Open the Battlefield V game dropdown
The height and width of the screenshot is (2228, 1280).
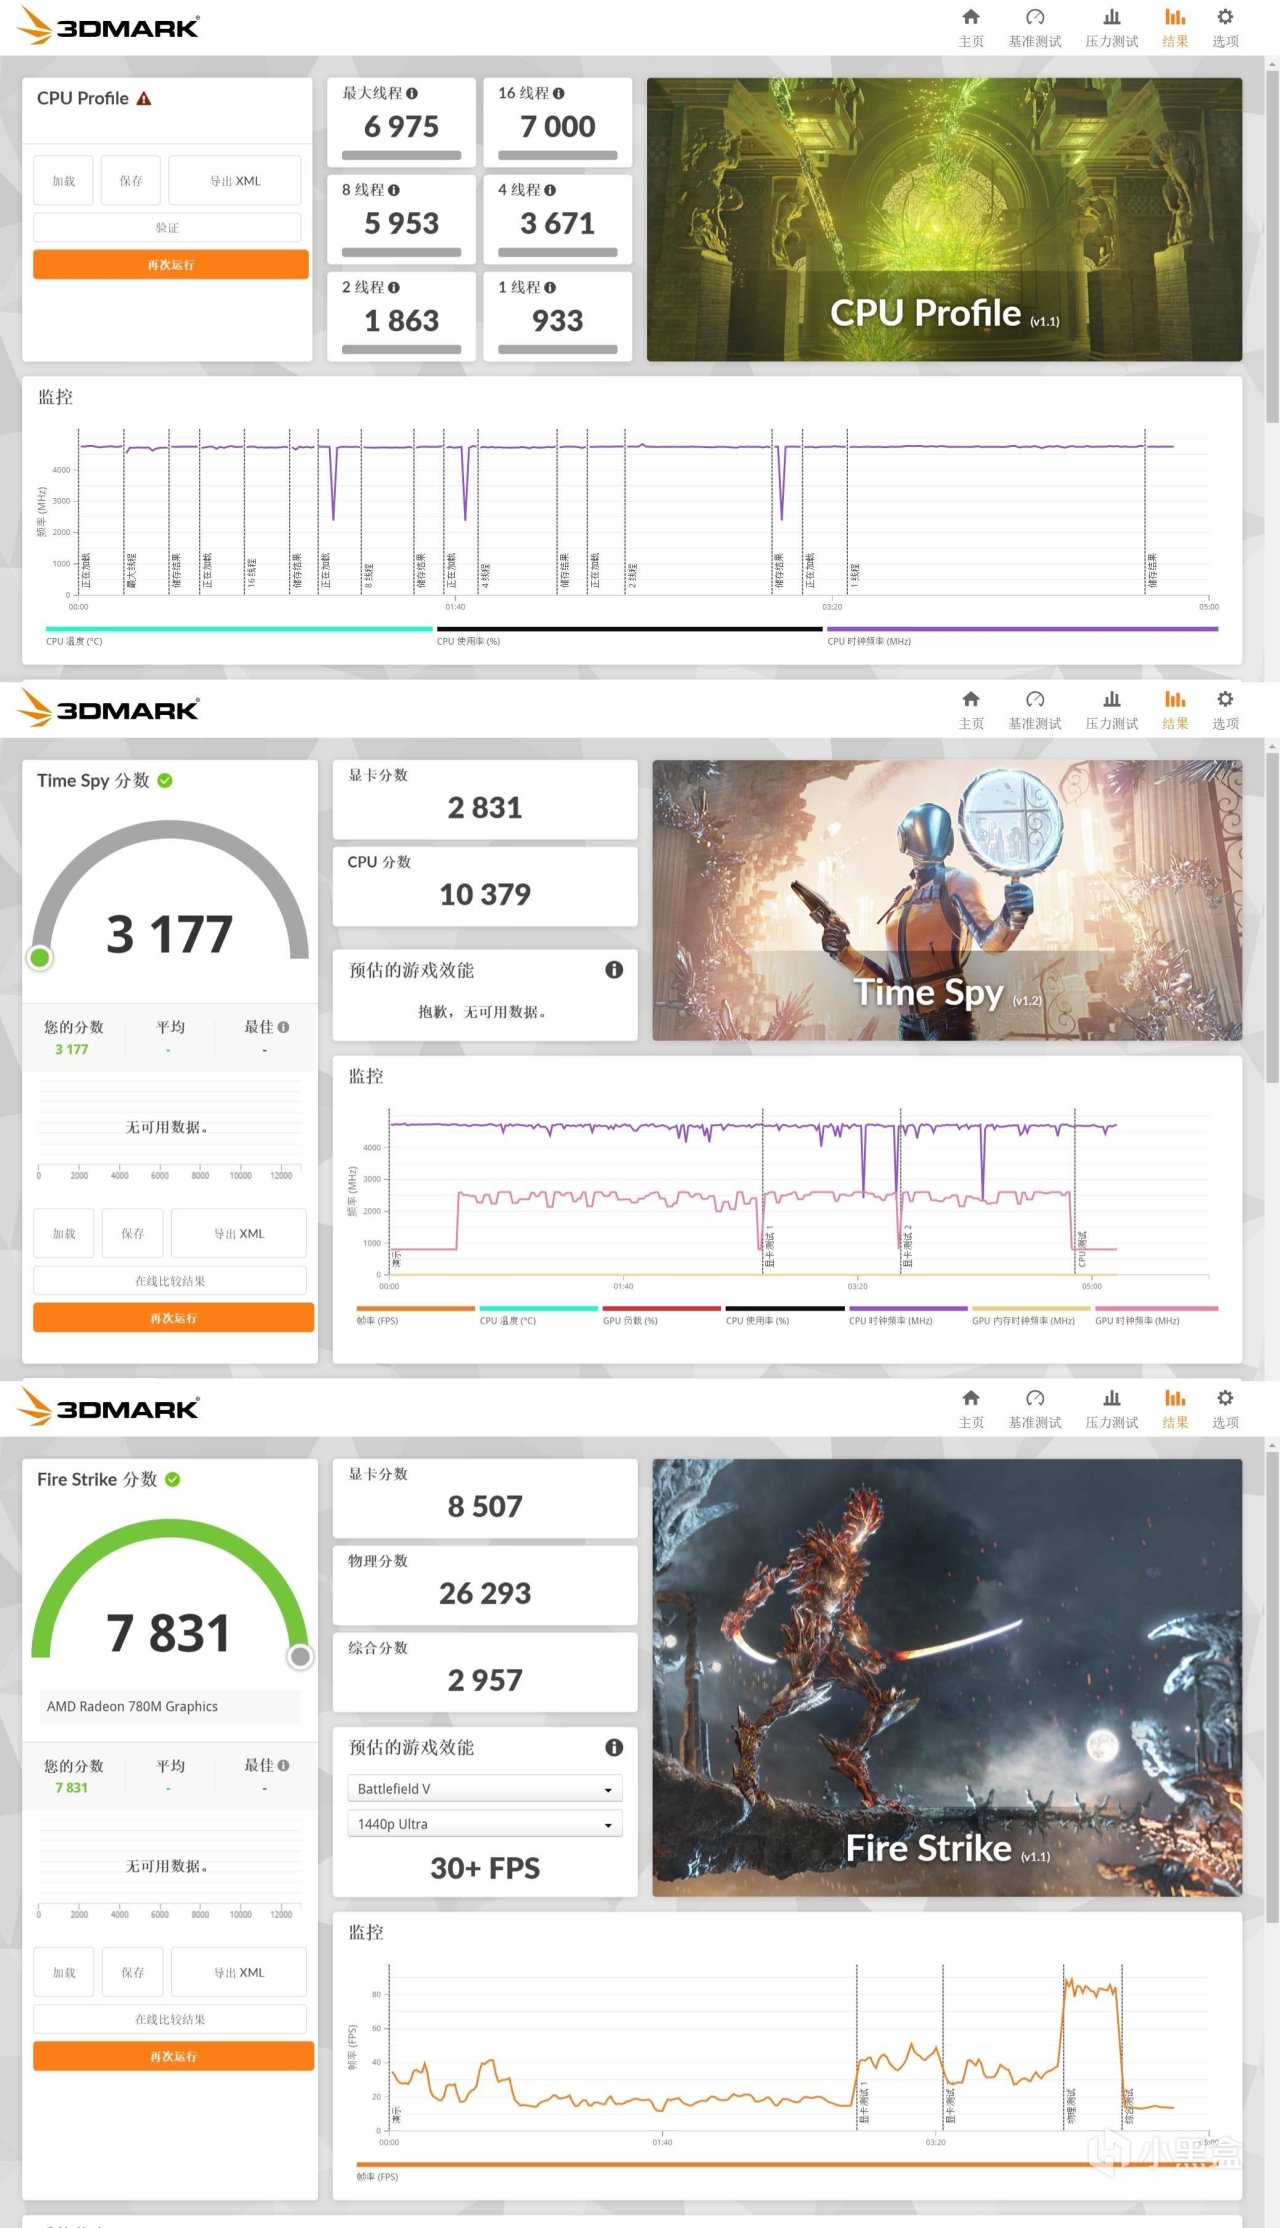click(485, 1789)
